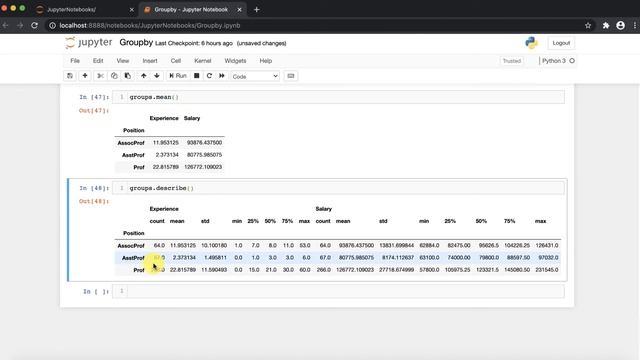Screen dimensions: 640x360
Task: Run the selected cell
Action: pyautogui.click(x=178, y=76)
